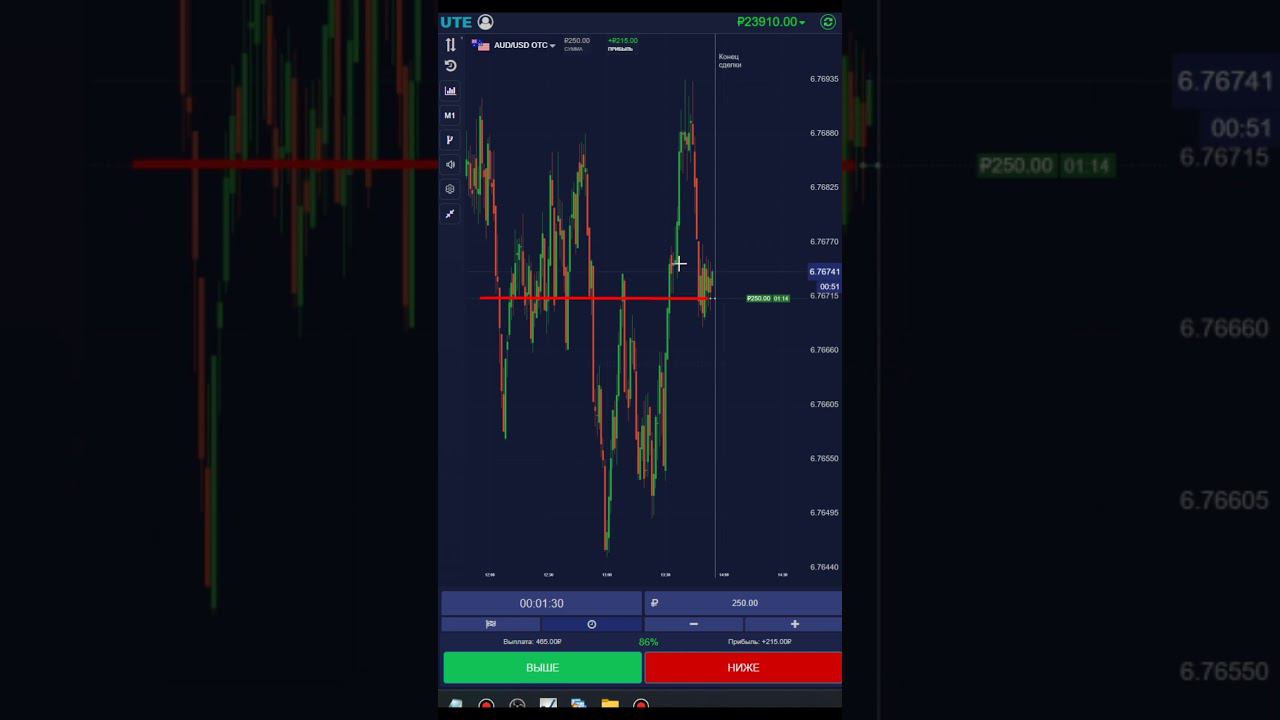
Task: Open the trade history clock icon
Action: [450, 66]
